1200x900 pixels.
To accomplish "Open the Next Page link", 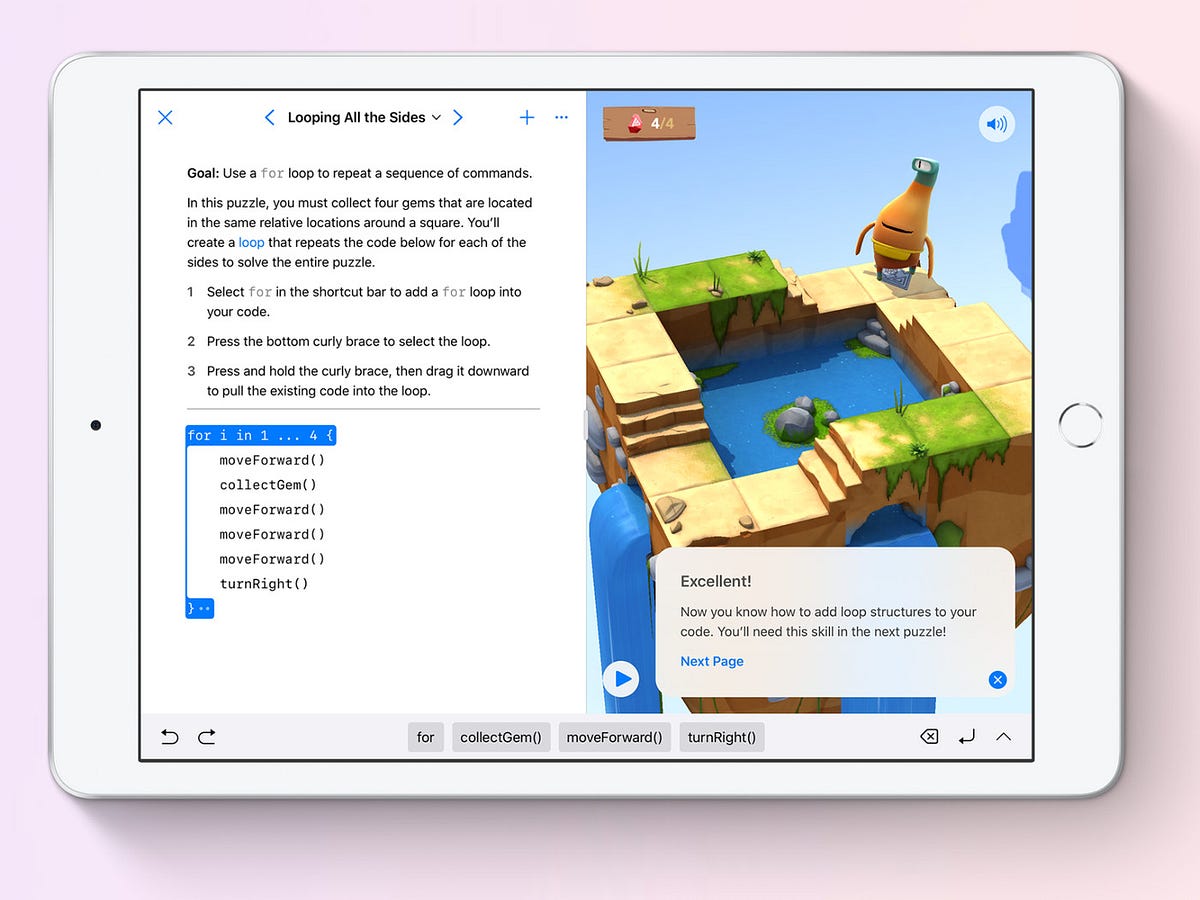I will 711,661.
